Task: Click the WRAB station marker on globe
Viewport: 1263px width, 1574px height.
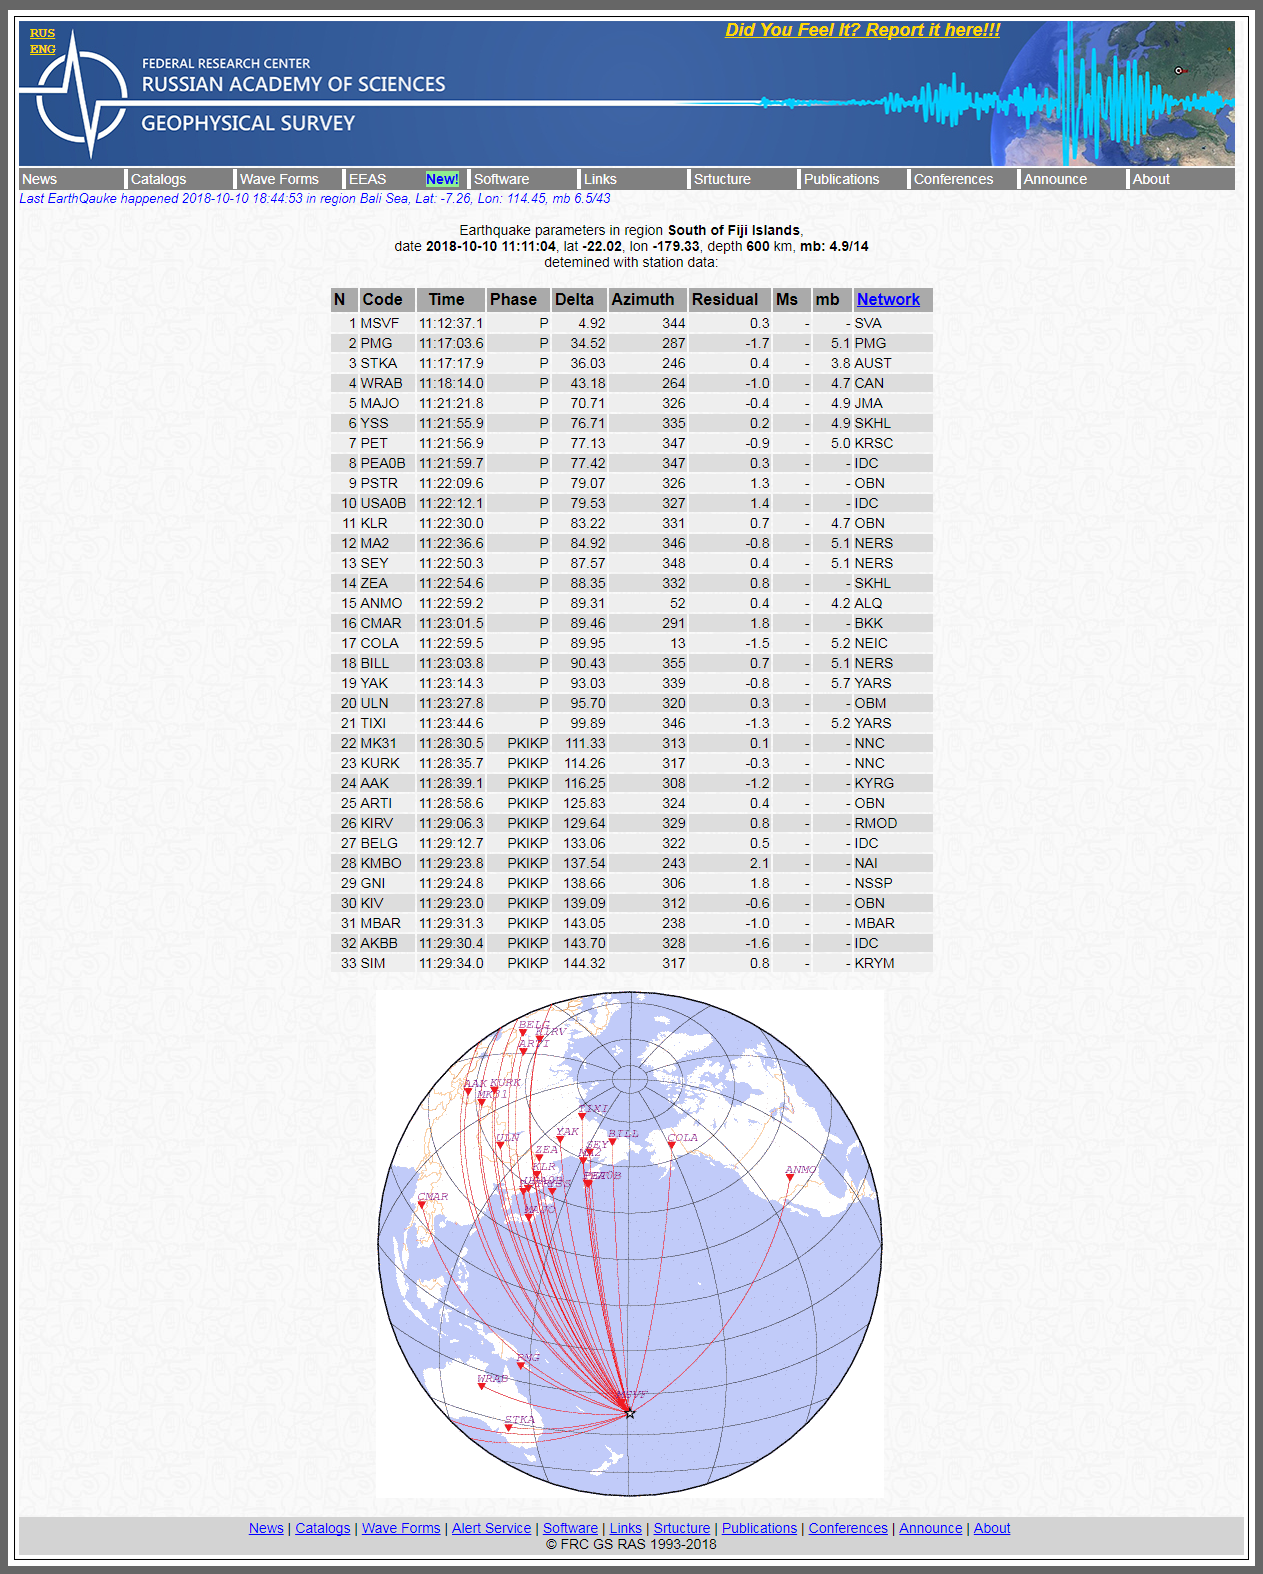Action: [x=481, y=1387]
